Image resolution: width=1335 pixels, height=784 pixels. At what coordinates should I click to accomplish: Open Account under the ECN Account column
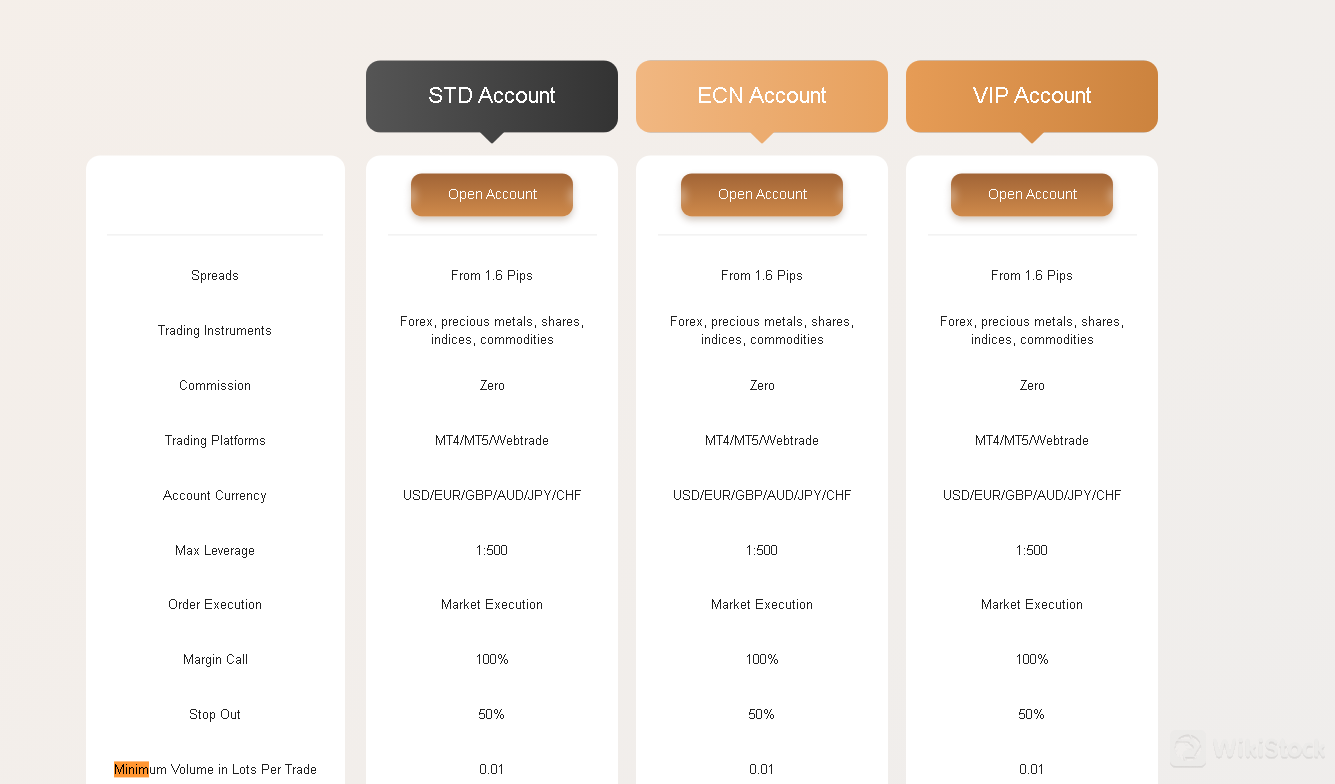[x=761, y=194]
